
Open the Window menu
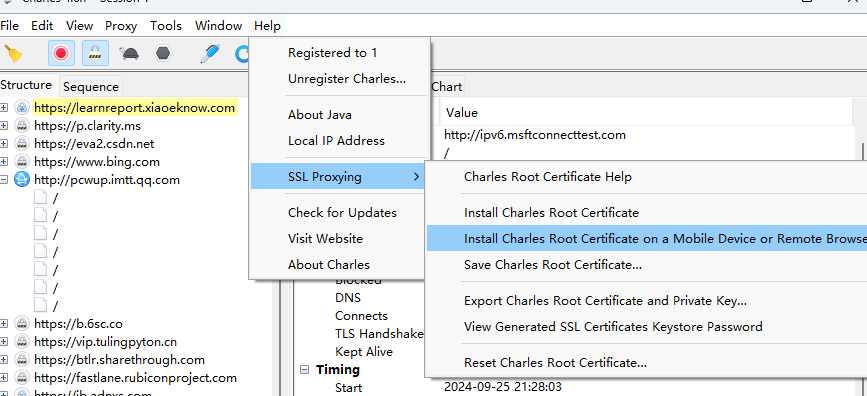218,25
